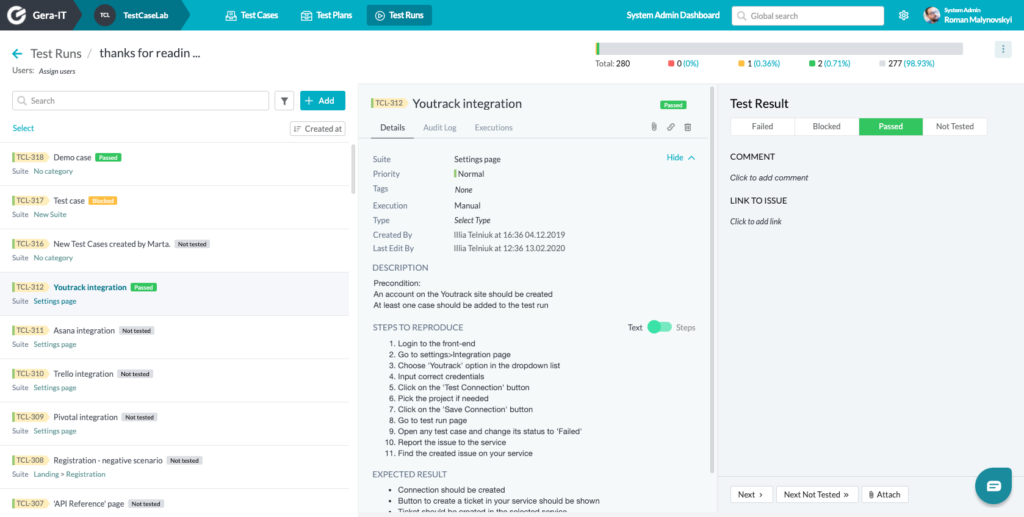Go back using the left arrow icon
Viewport: 1024px width, 517px height.
pyautogui.click(x=18, y=54)
